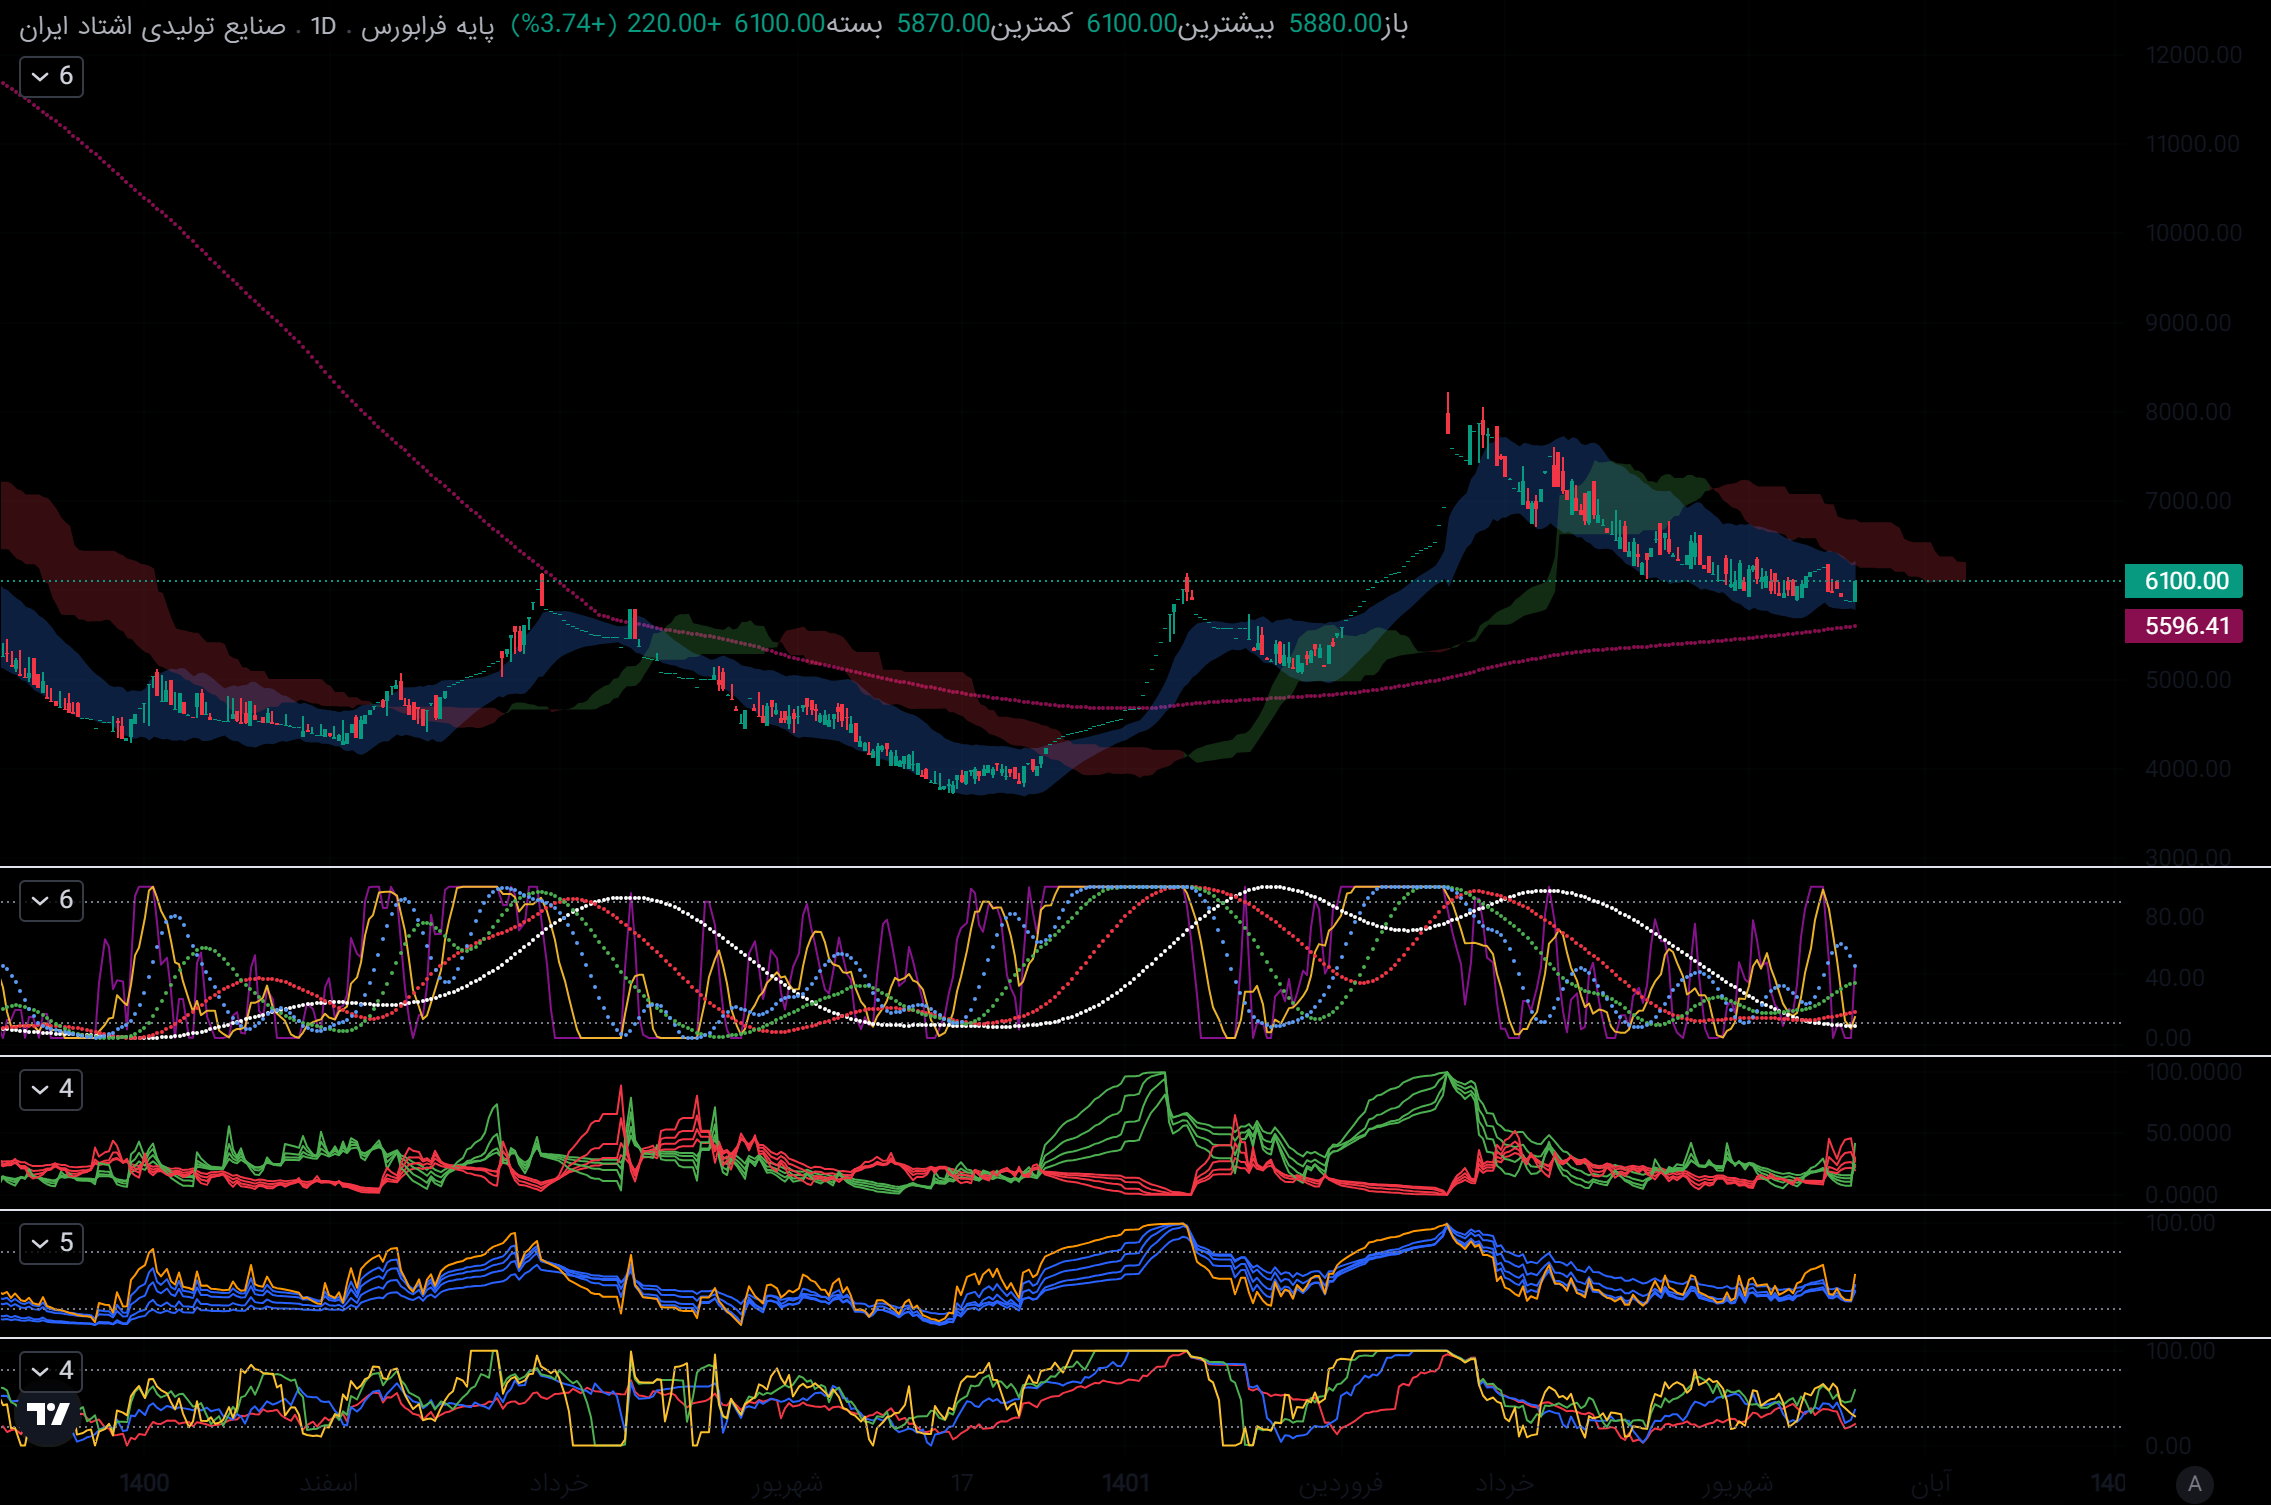Click the open value 5880.00
The width and height of the screenshot is (2271, 1505).
(1335, 24)
